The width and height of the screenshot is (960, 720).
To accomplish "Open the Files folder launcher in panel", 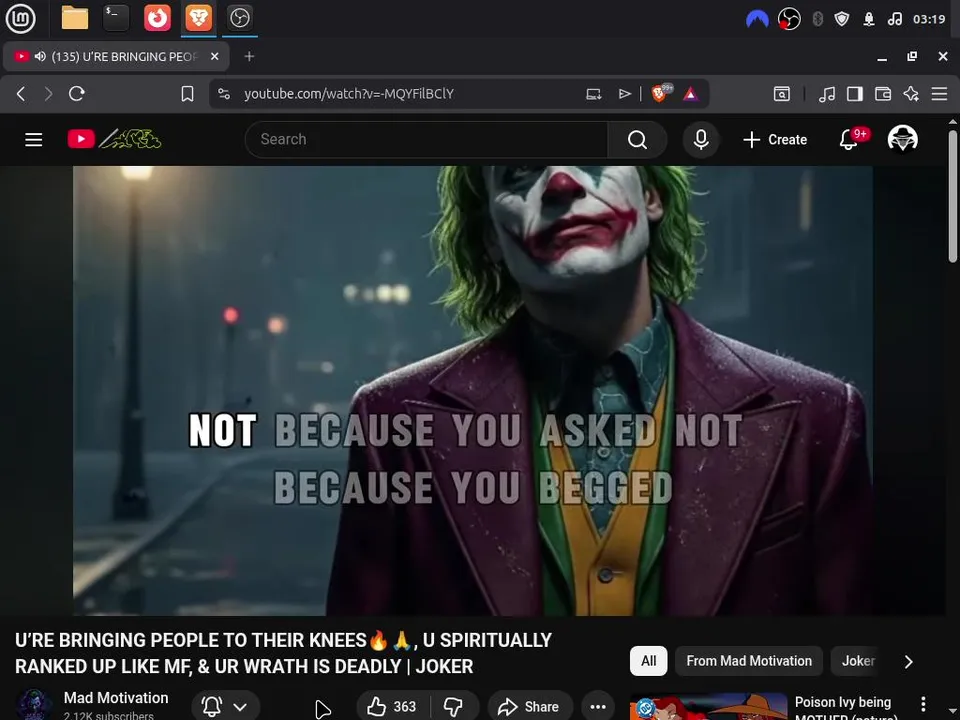I will 75,18.
